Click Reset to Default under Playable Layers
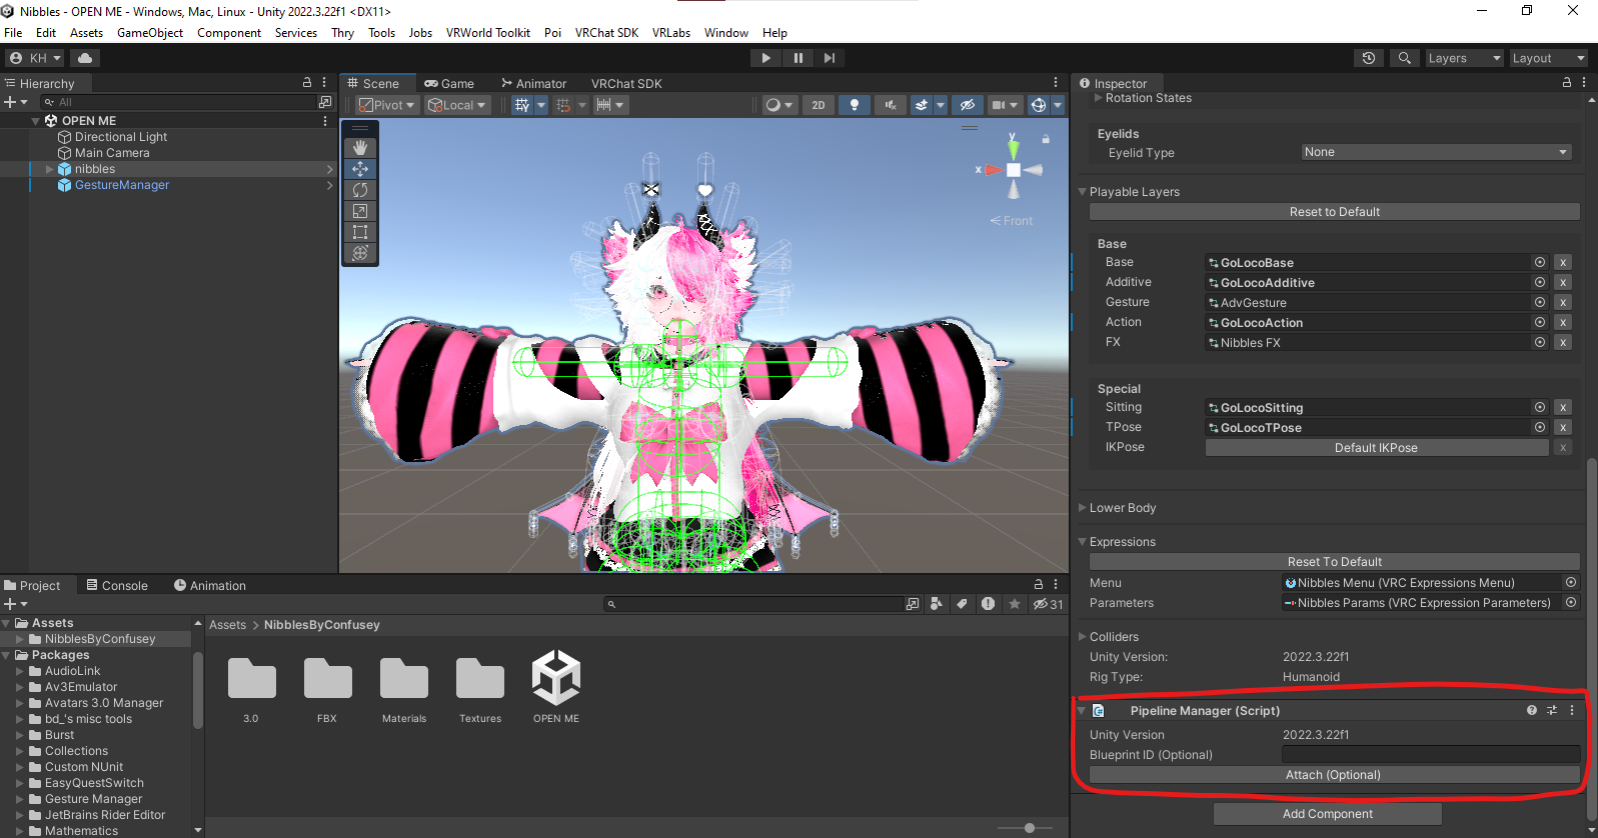This screenshot has width=1598, height=838. coord(1334,211)
